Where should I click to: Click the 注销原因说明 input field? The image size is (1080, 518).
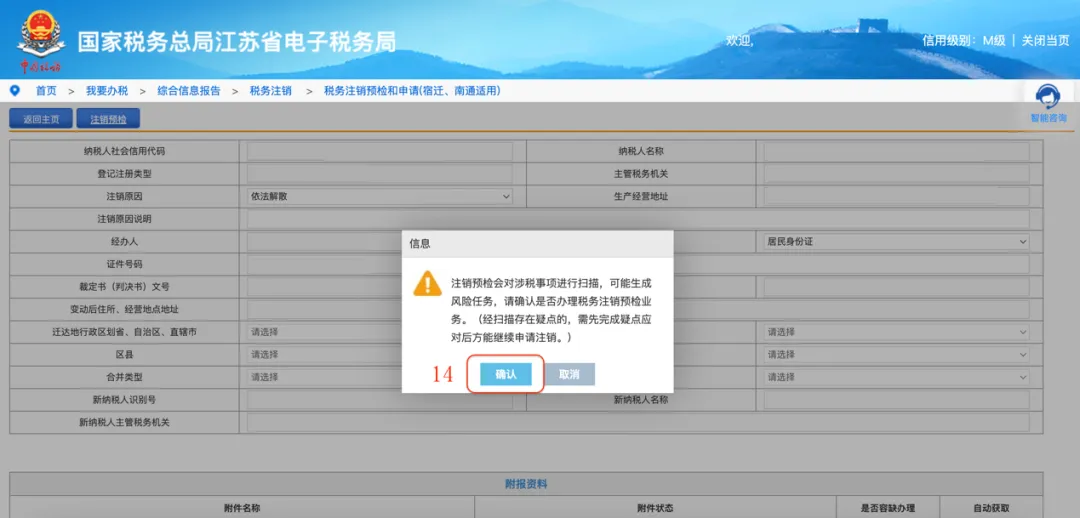[638, 219]
